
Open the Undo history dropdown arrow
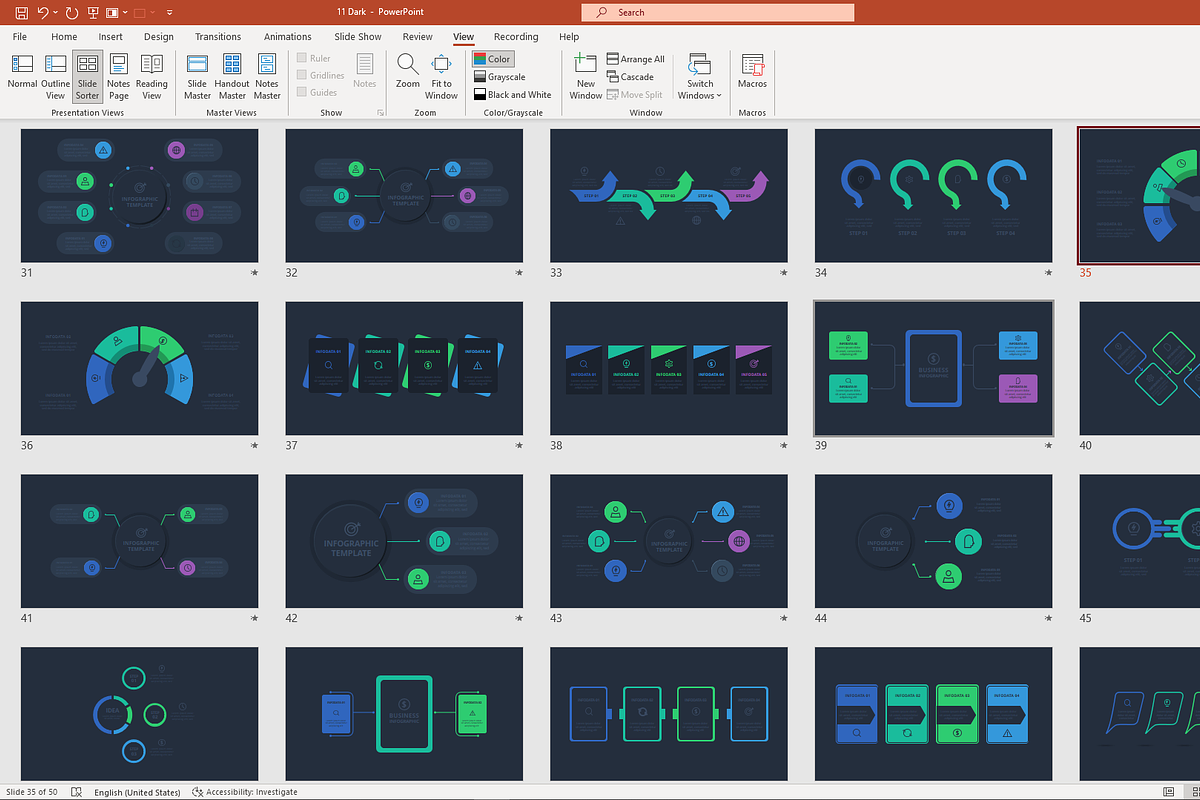55,13
